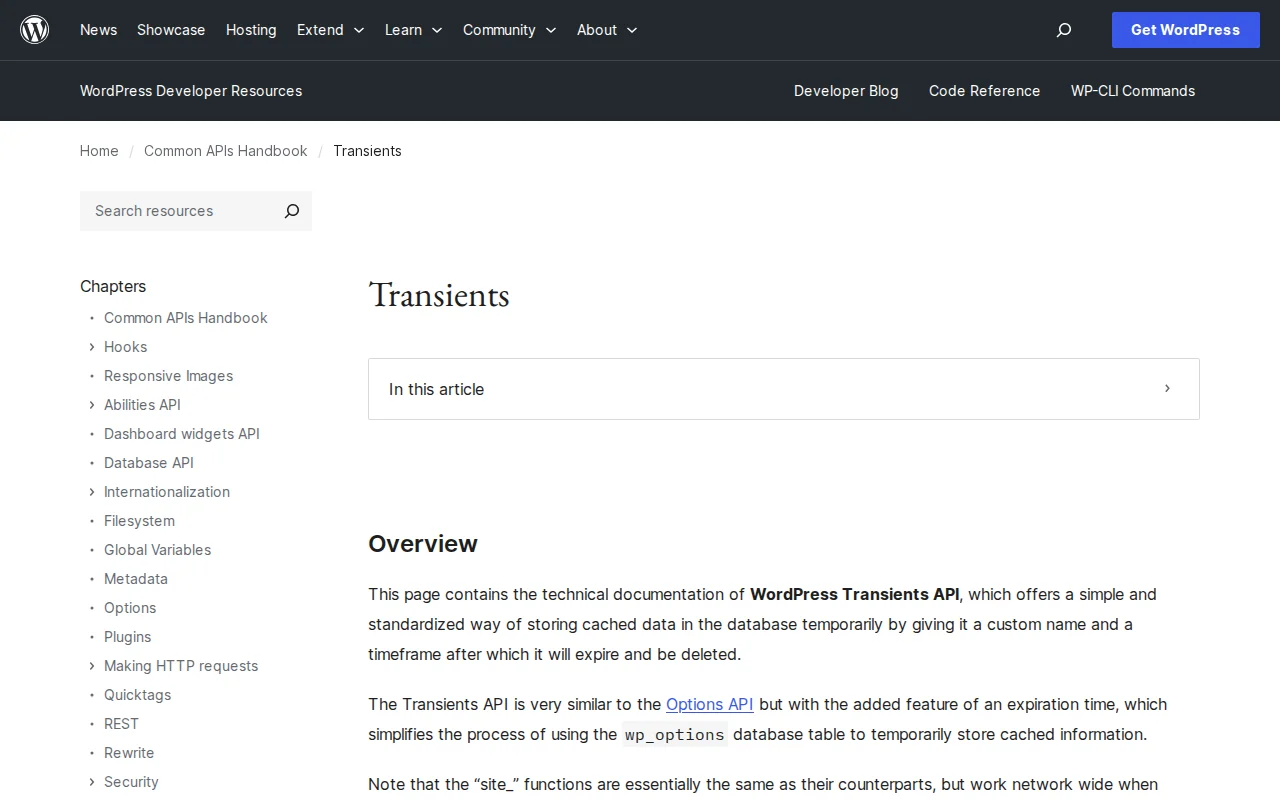Click the magnifier icon in the resources search box
The image size is (1280, 800).
[291, 211]
